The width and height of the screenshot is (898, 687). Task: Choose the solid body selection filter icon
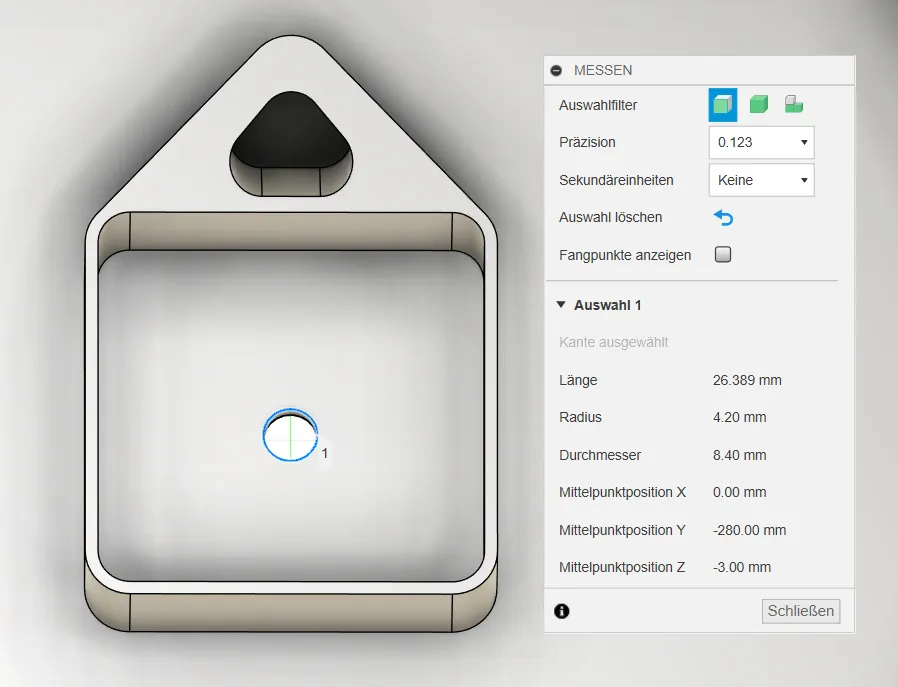759,105
